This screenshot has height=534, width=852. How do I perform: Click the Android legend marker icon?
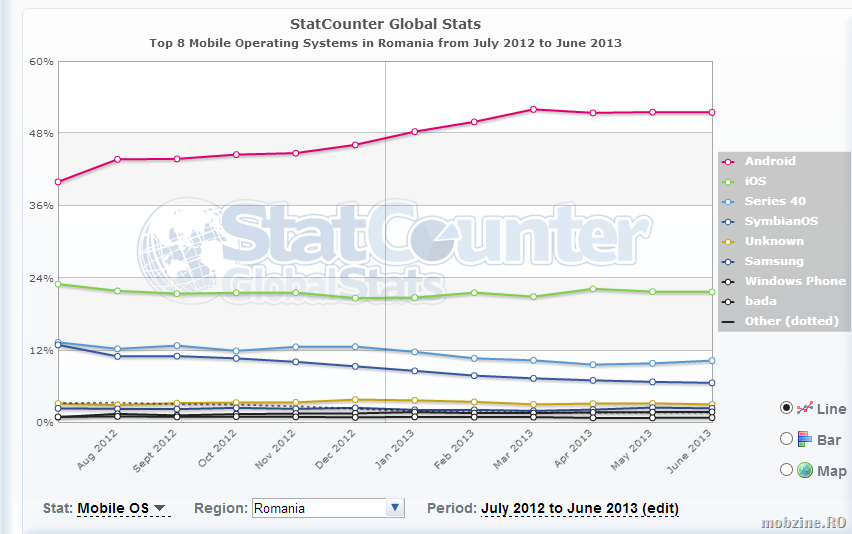[729, 162]
